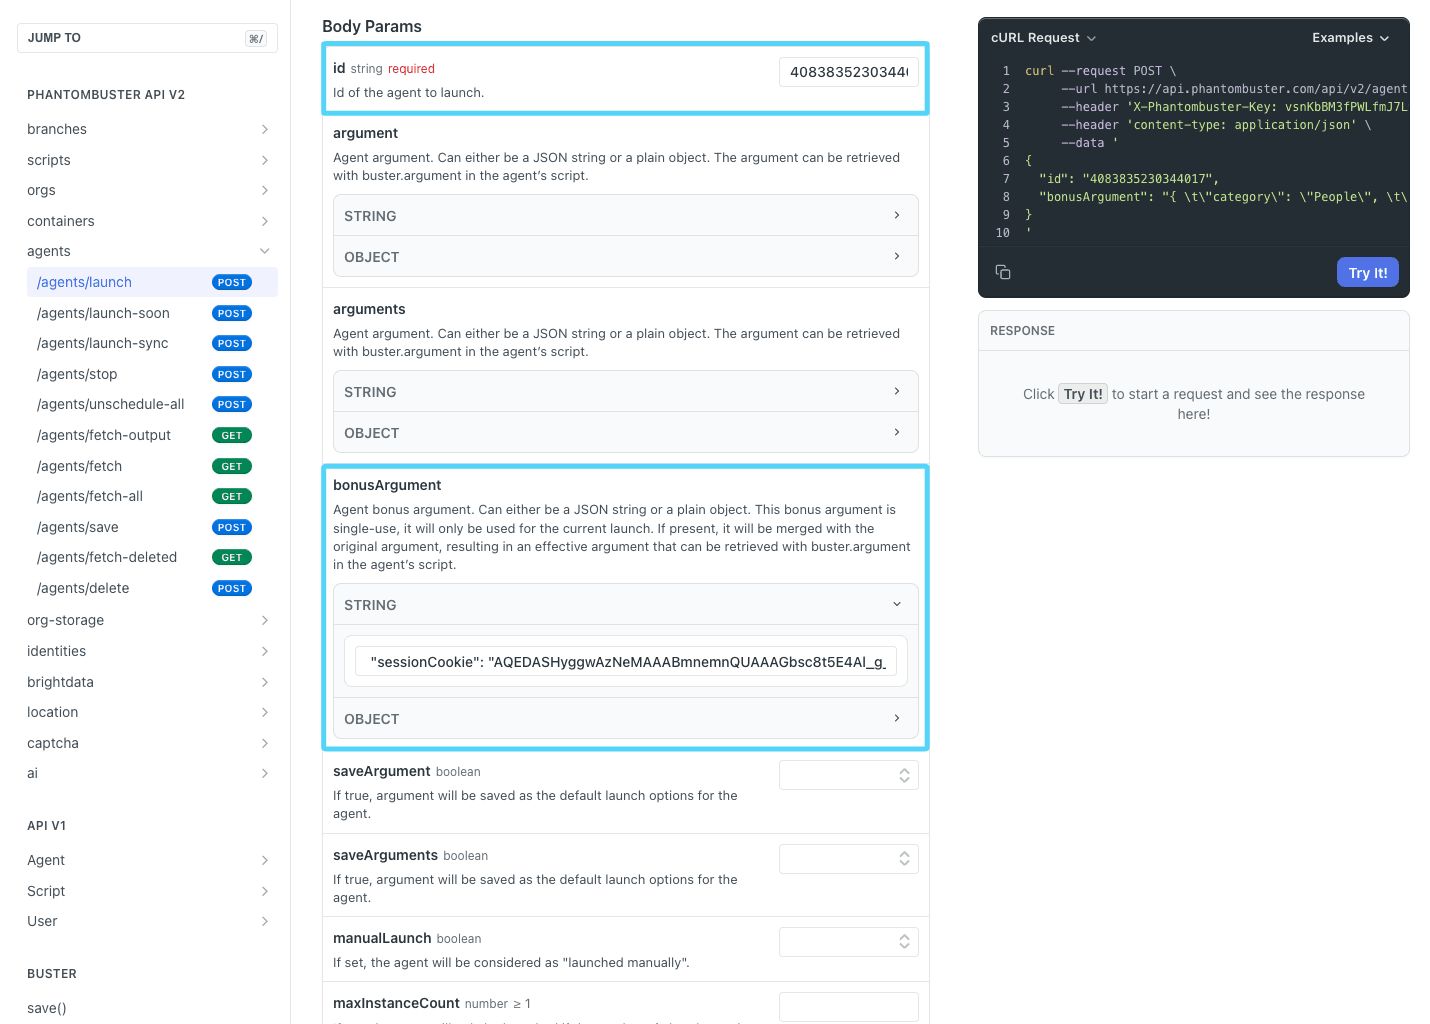1430x1024 pixels.
Task: Open the Examples dropdown
Action: pos(1350,38)
